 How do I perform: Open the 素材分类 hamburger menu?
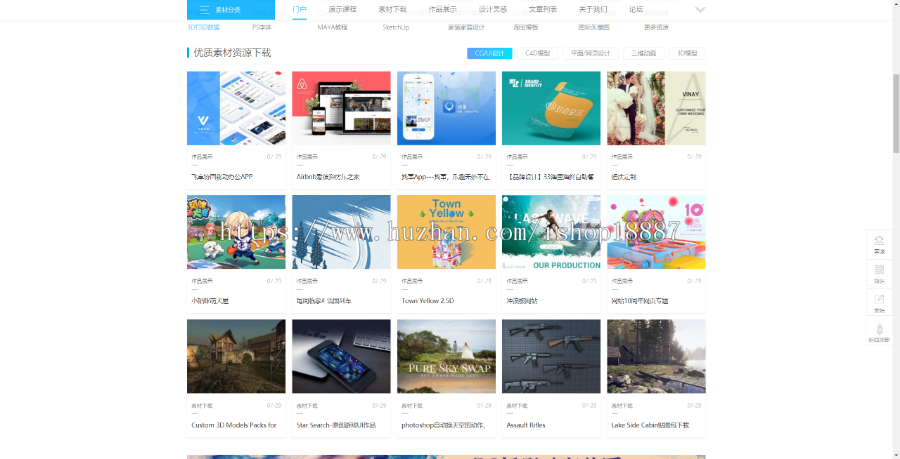pos(230,9)
